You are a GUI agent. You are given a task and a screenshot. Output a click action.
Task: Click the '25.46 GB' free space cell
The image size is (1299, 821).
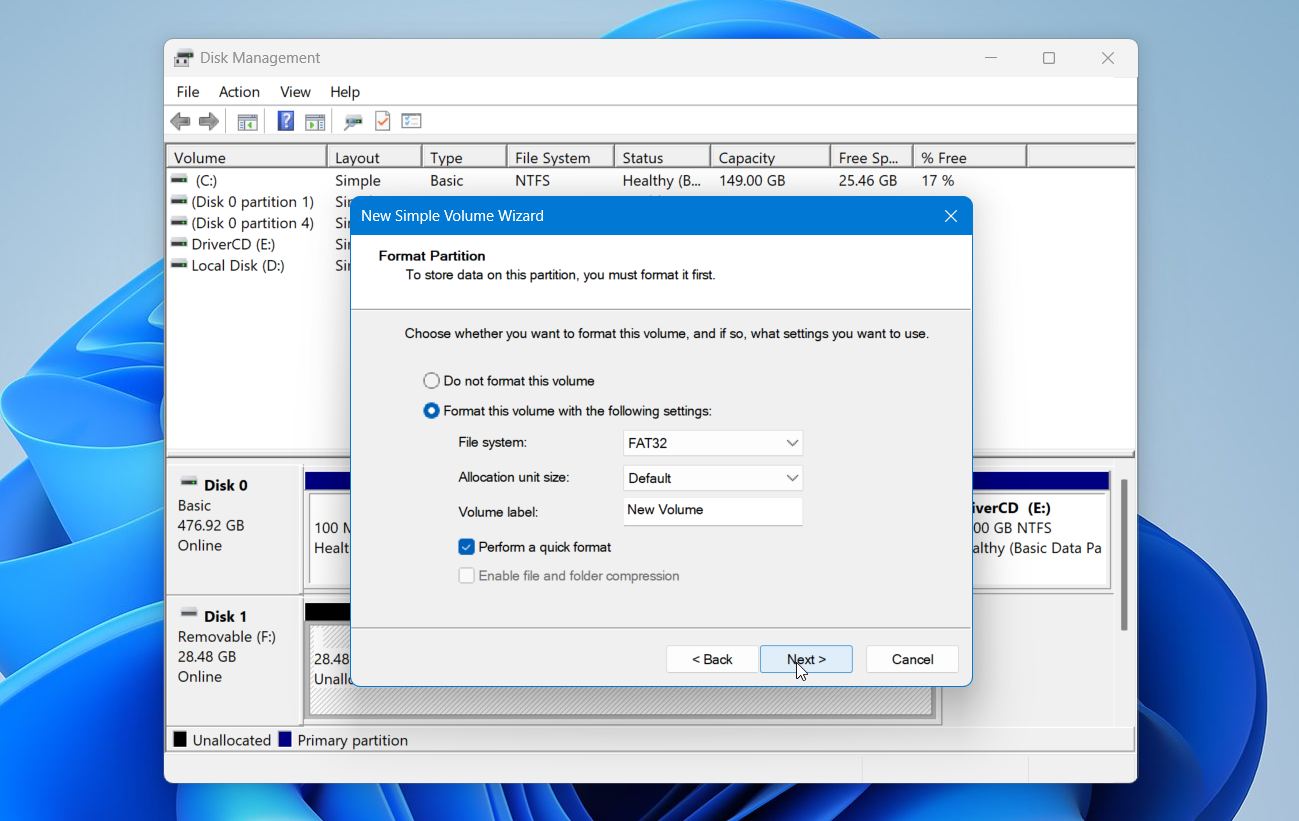[x=868, y=180]
